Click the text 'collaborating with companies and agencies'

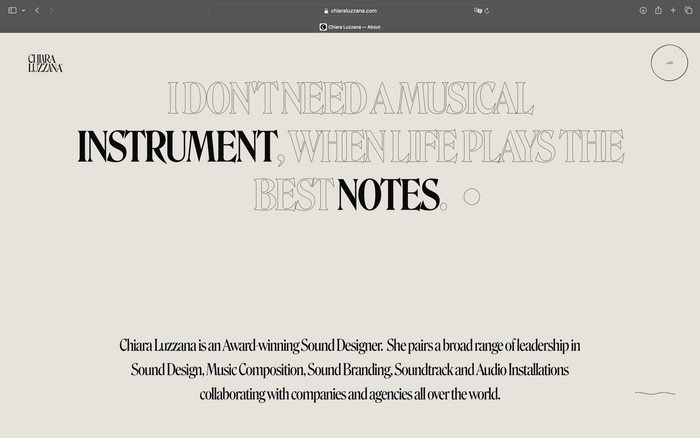coord(306,394)
